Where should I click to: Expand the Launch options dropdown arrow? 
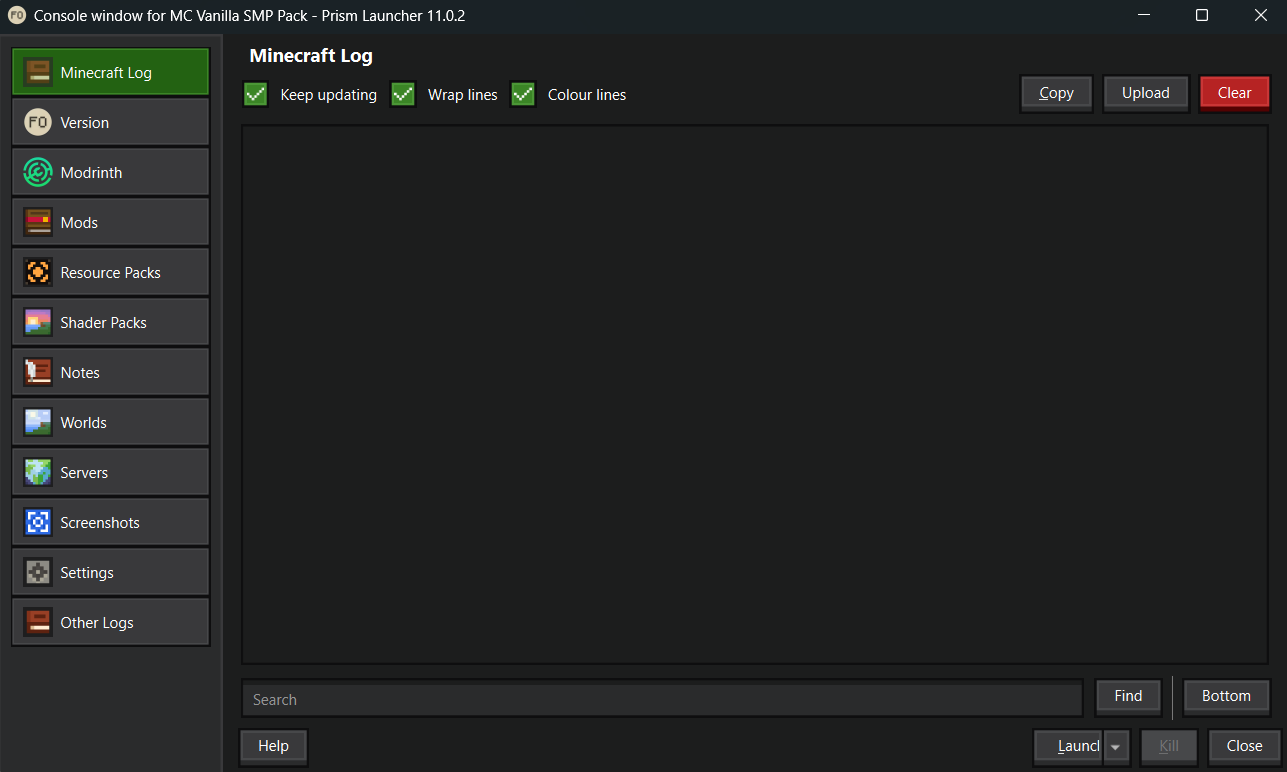pyautogui.click(x=1117, y=747)
